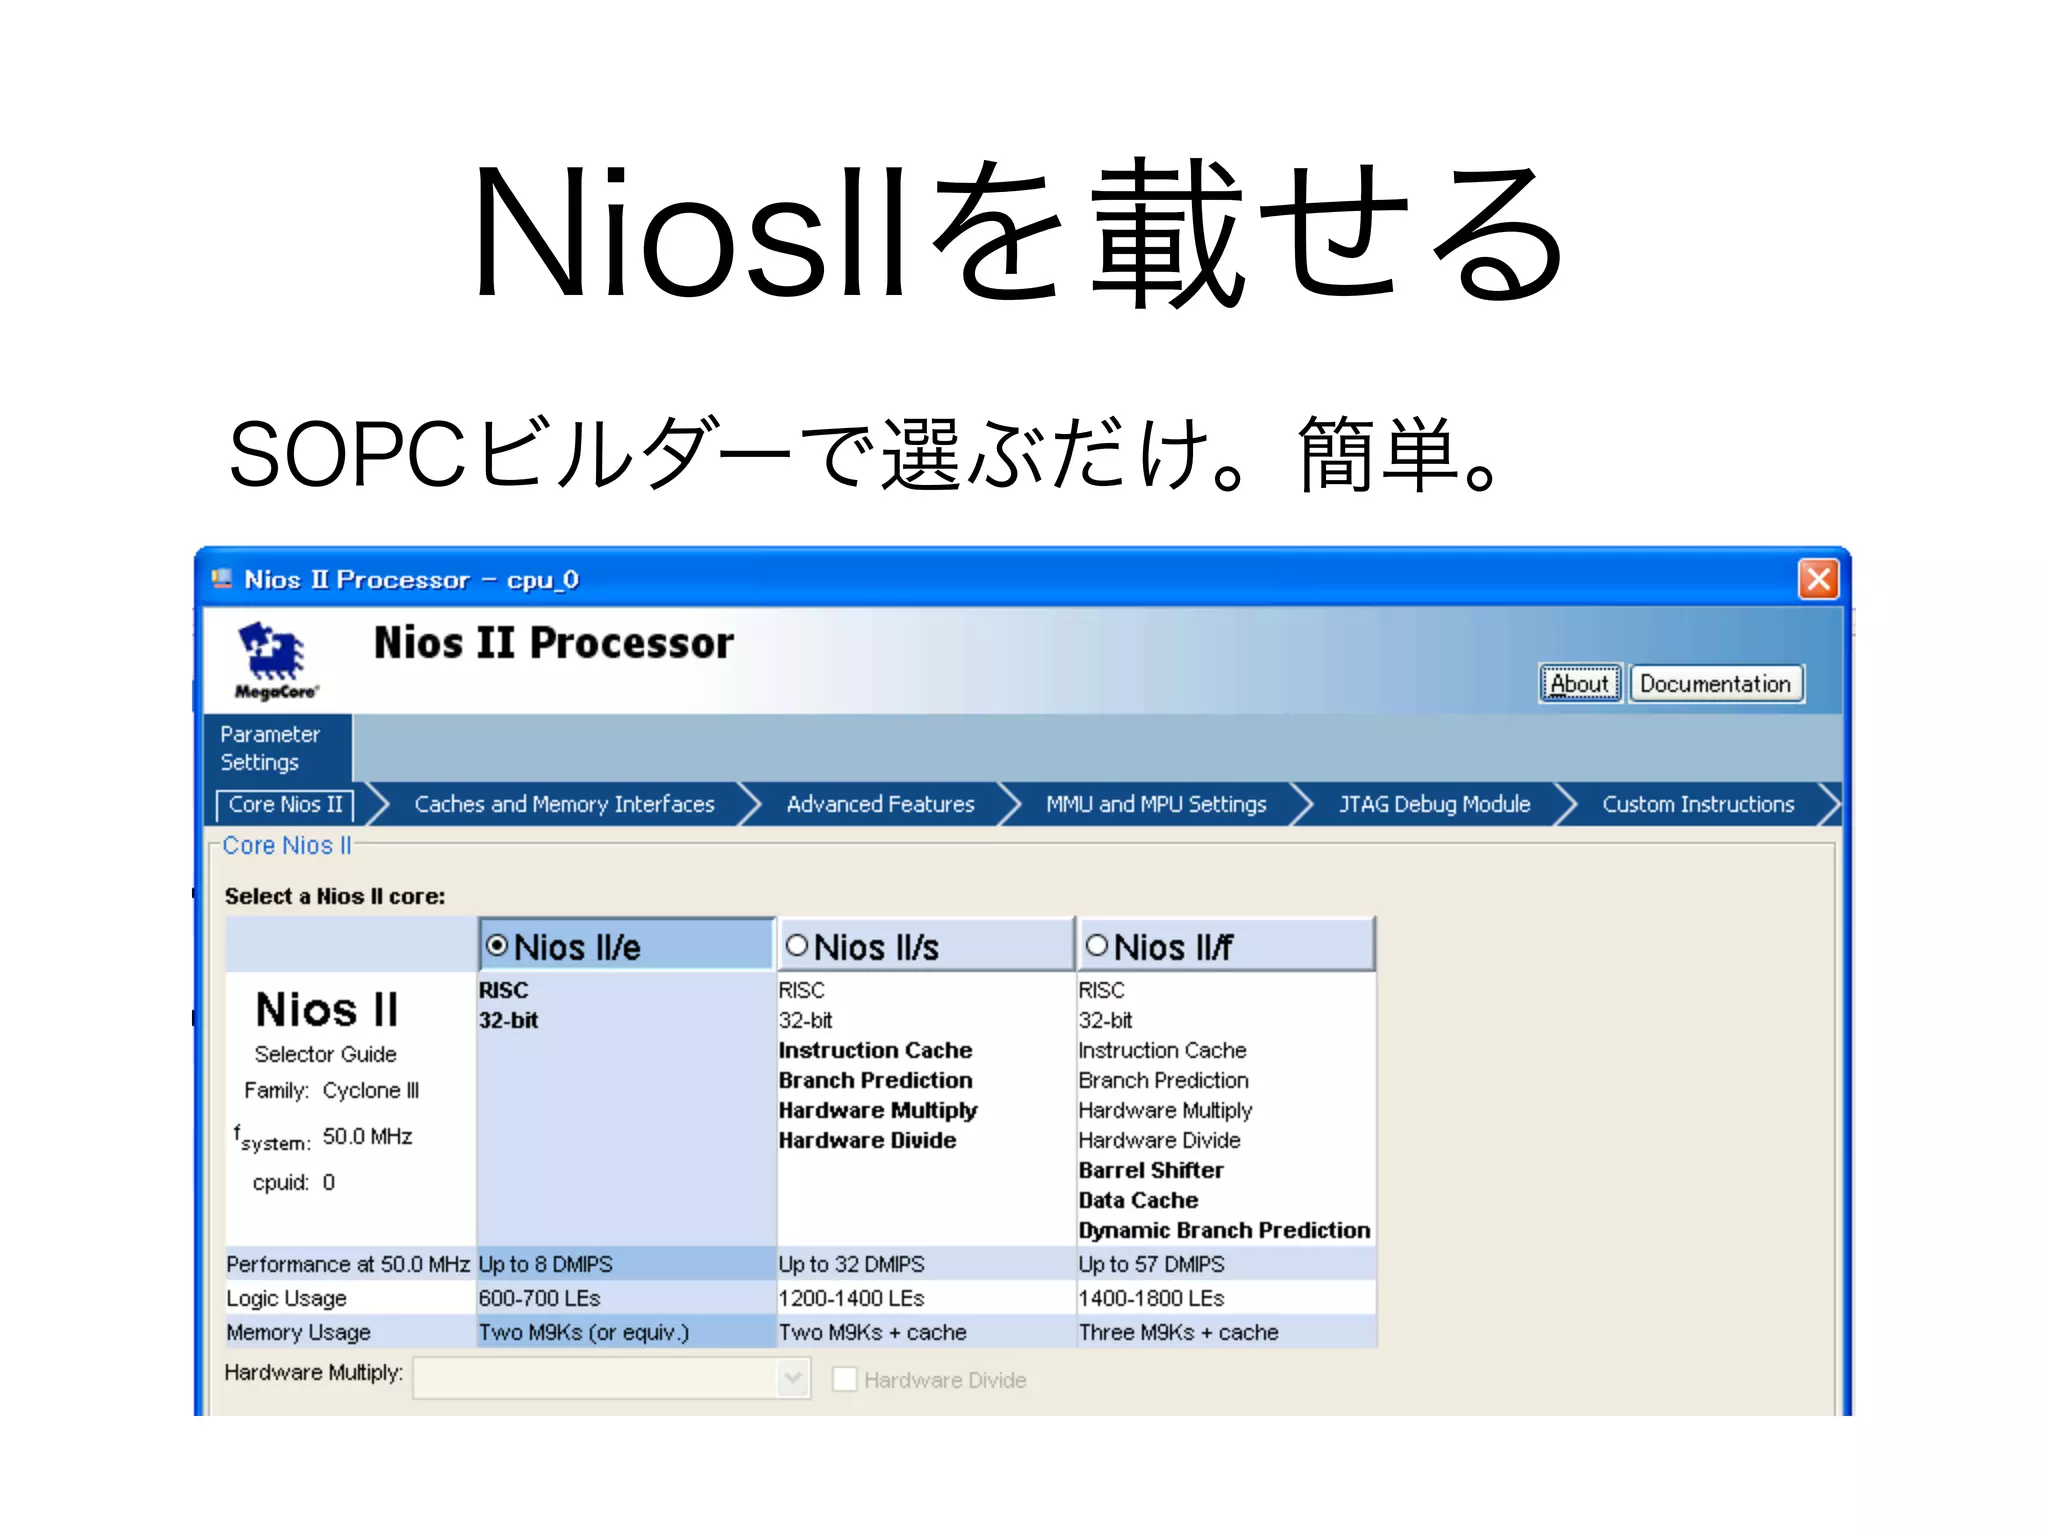Switch to Caches and Memory Interfaces tab

(x=564, y=805)
